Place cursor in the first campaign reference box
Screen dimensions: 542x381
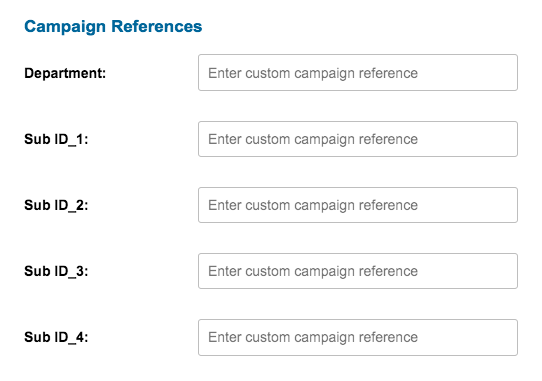coord(358,73)
